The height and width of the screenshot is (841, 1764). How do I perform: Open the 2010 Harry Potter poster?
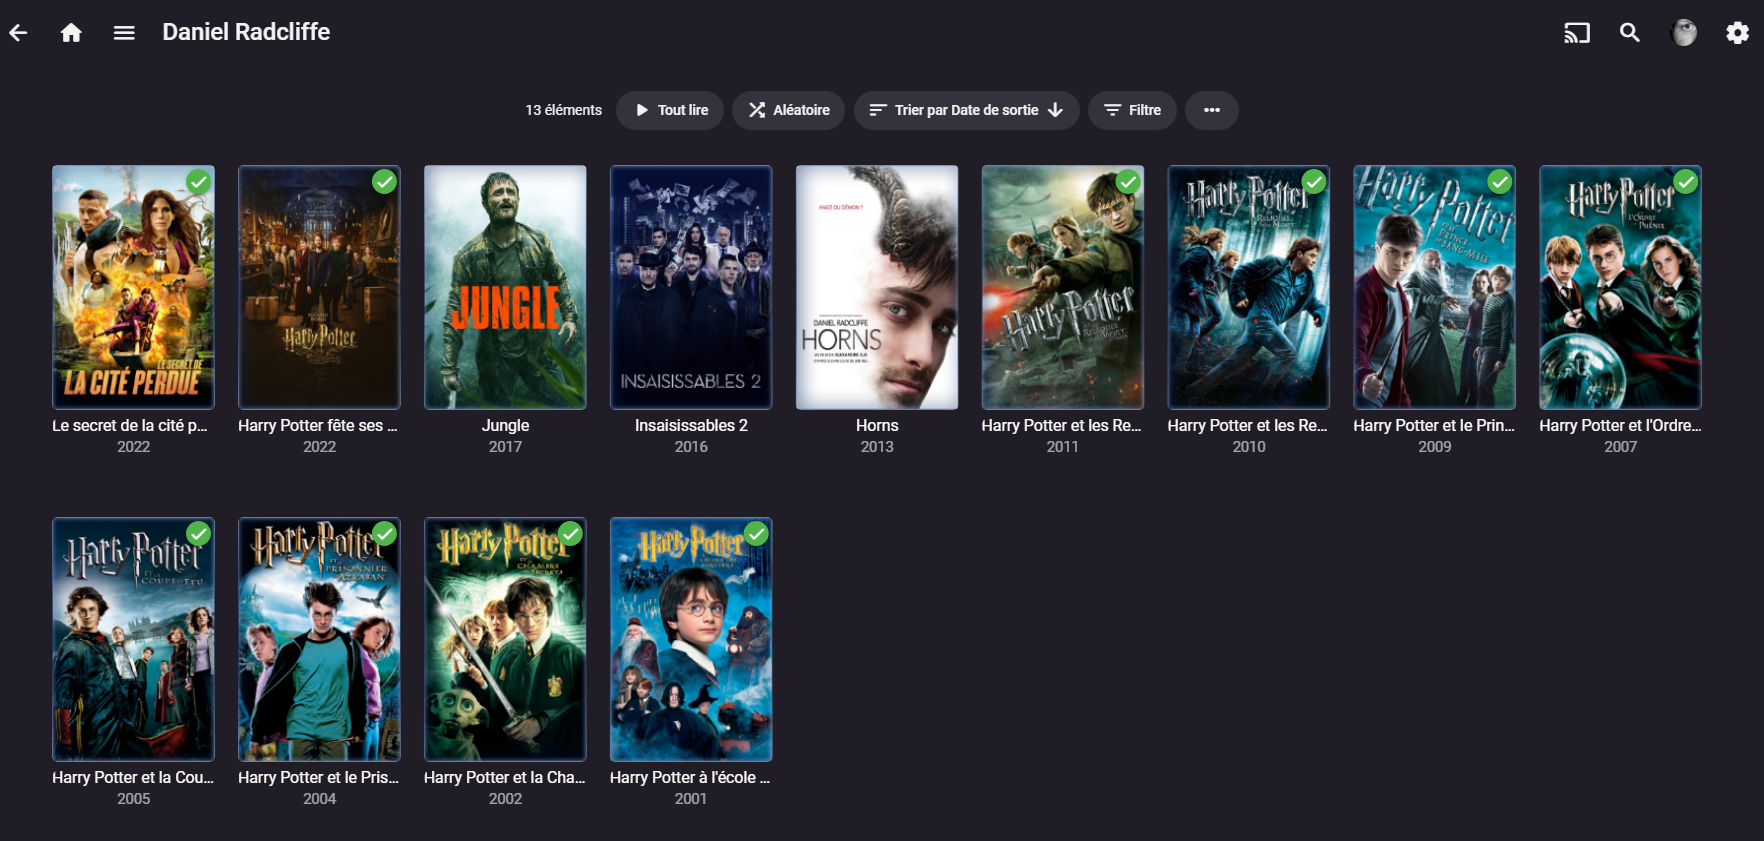coord(1249,287)
